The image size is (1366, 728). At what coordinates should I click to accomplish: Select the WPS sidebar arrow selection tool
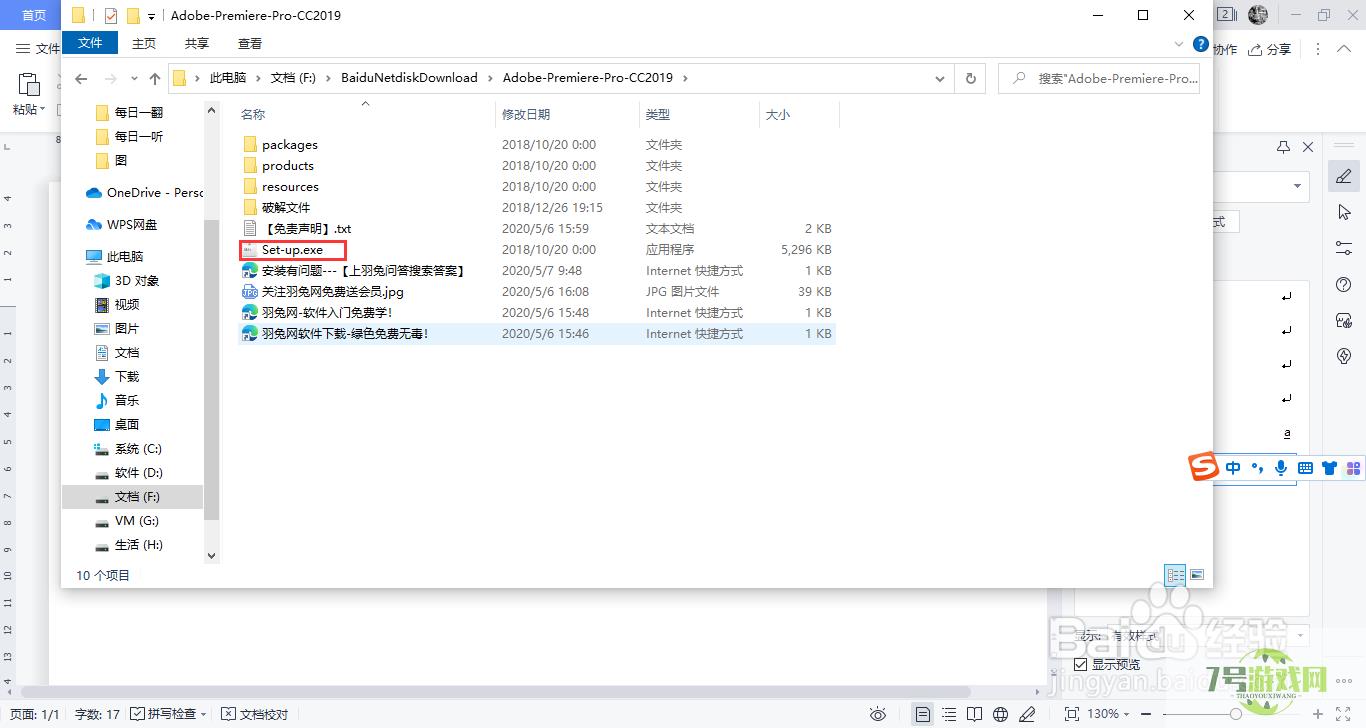pyautogui.click(x=1344, y=212)
